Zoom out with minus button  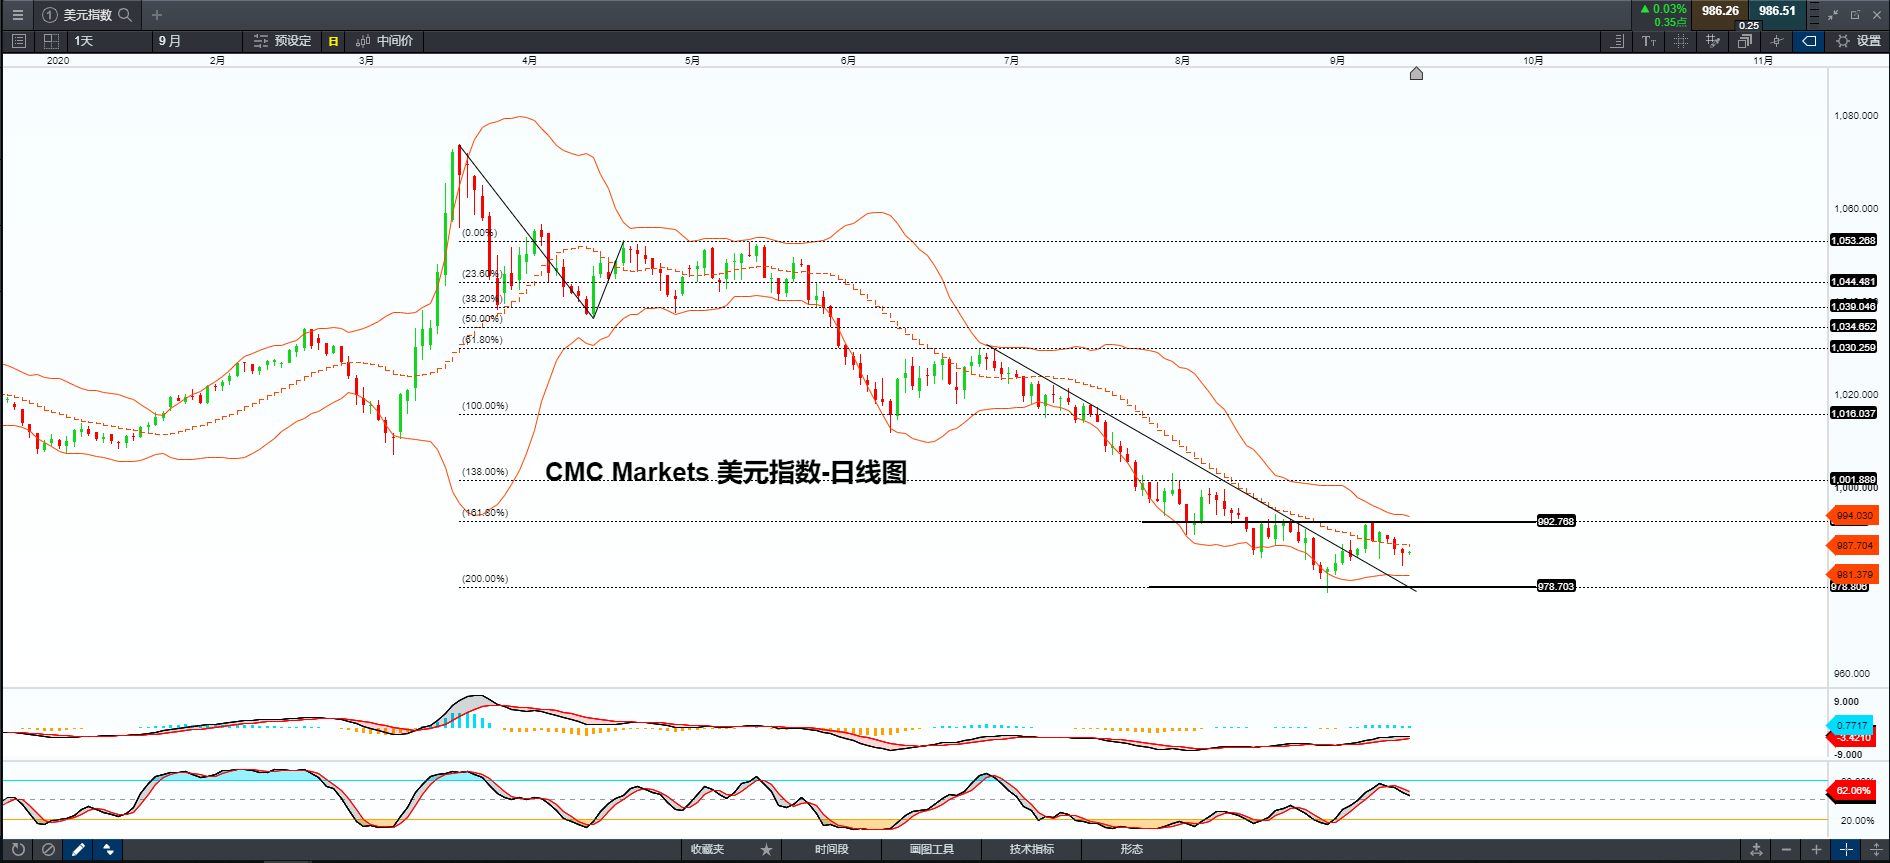point(1786,850)
